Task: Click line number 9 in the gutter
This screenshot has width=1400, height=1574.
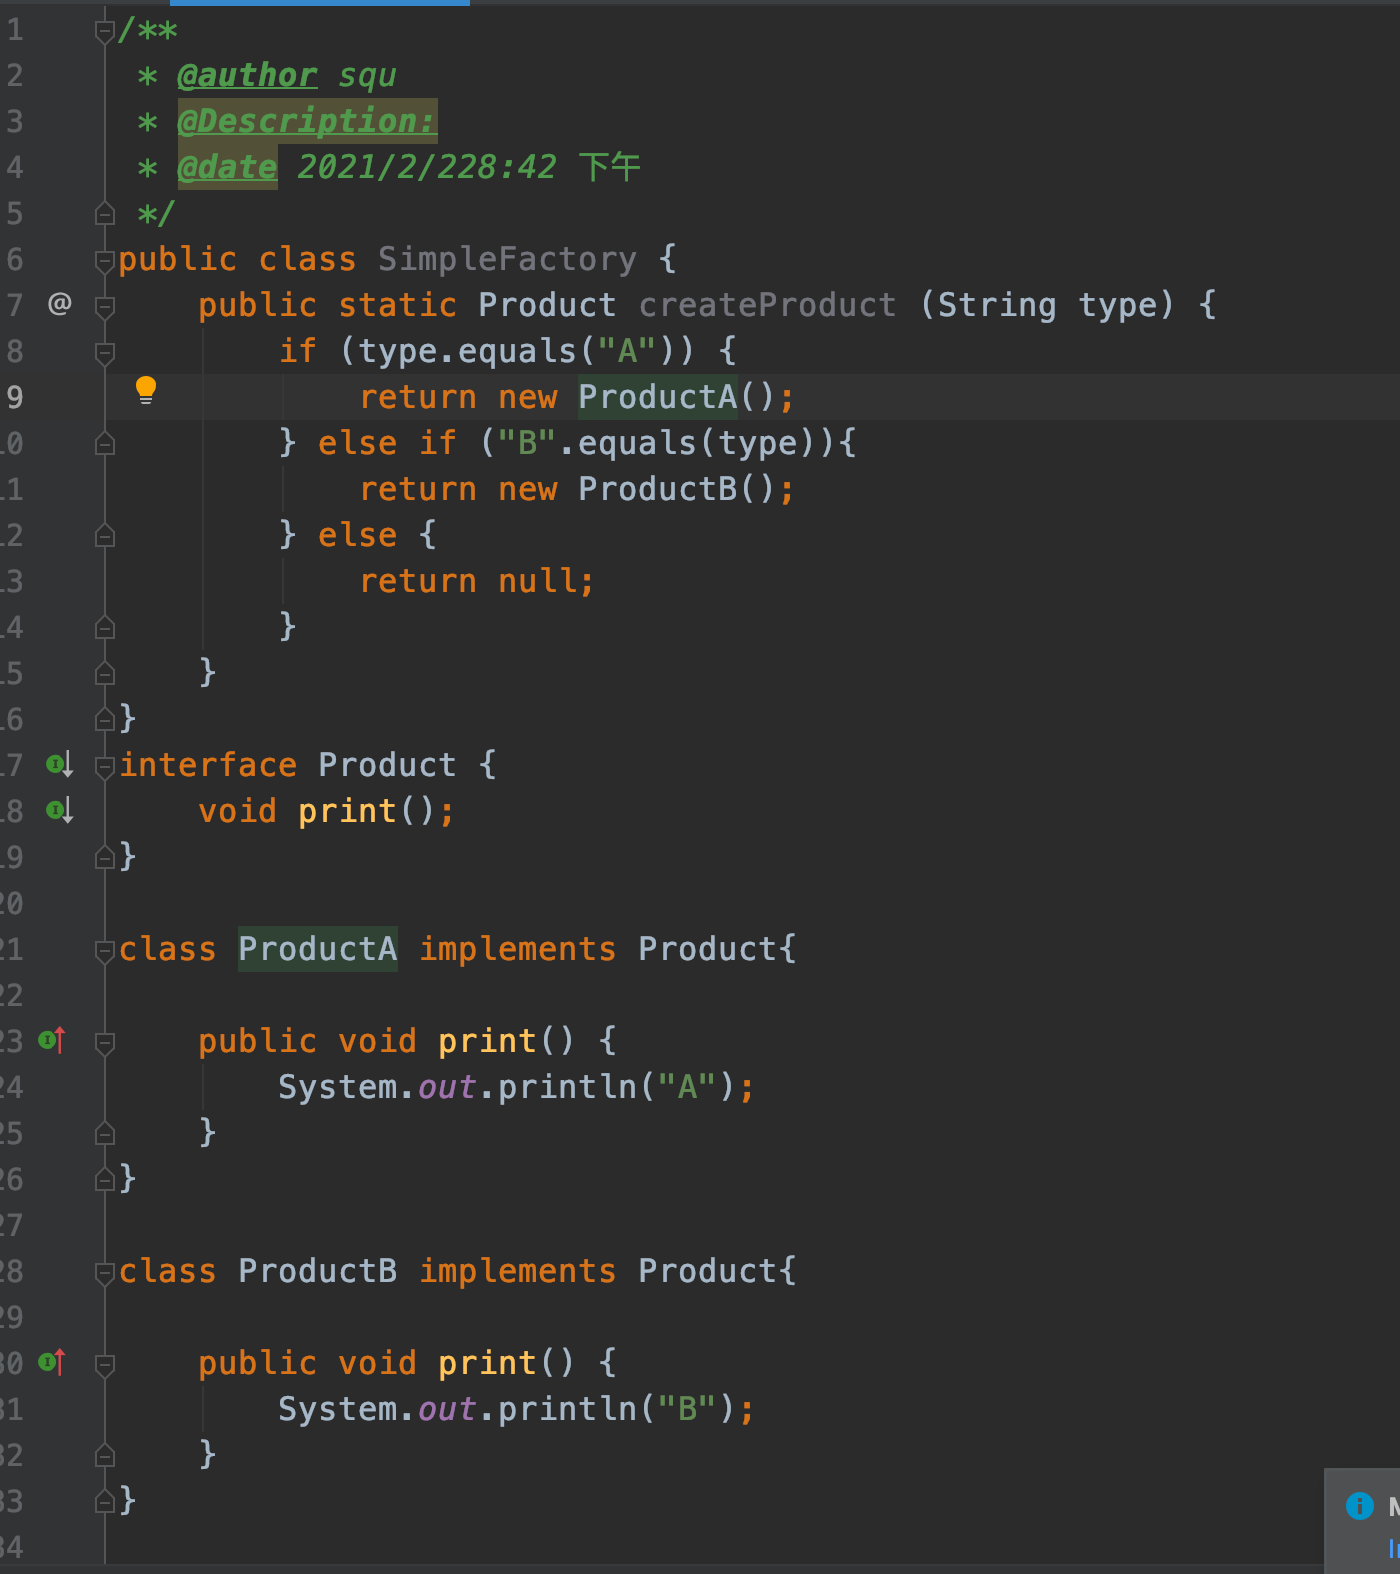Action: [14, 397]
